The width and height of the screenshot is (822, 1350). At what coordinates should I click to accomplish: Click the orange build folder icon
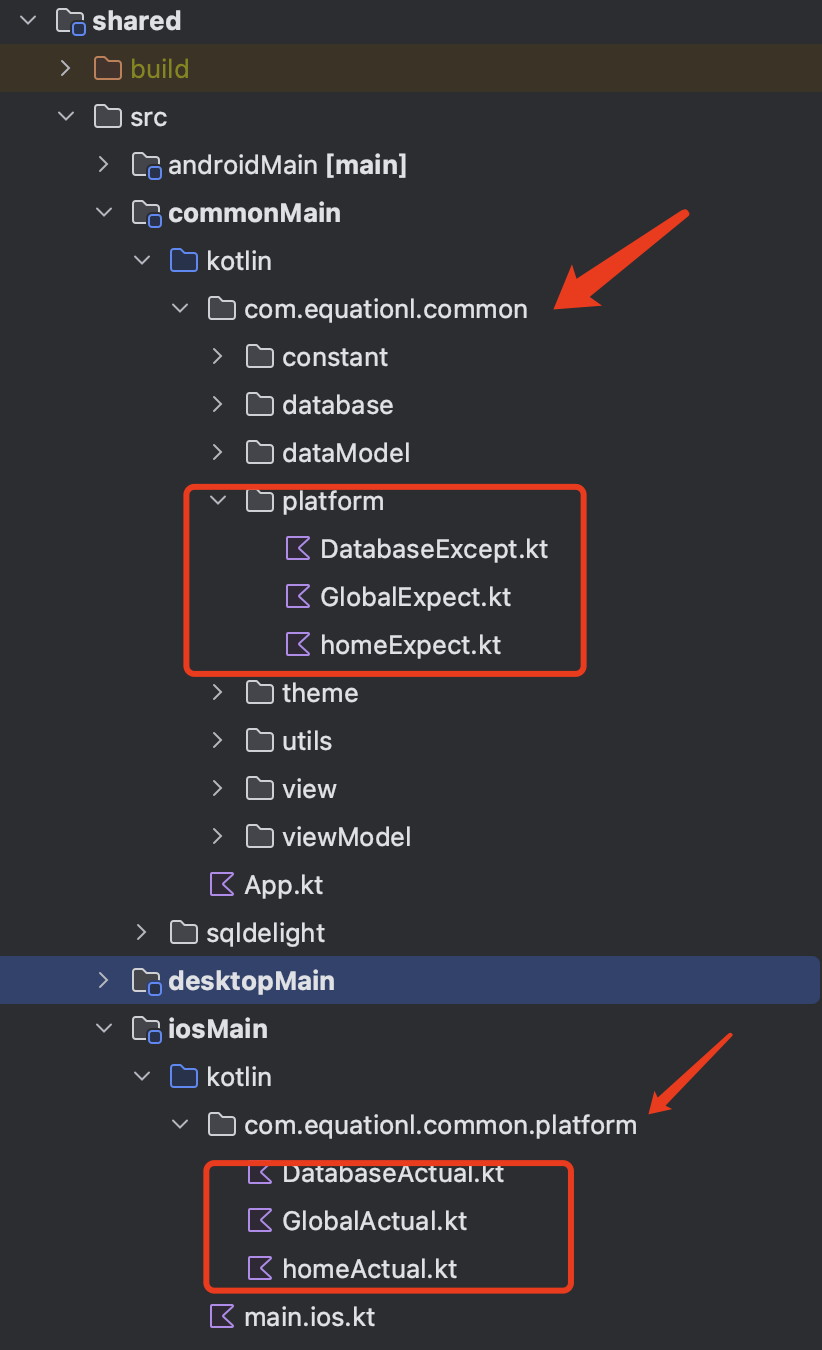pos(108,69)
